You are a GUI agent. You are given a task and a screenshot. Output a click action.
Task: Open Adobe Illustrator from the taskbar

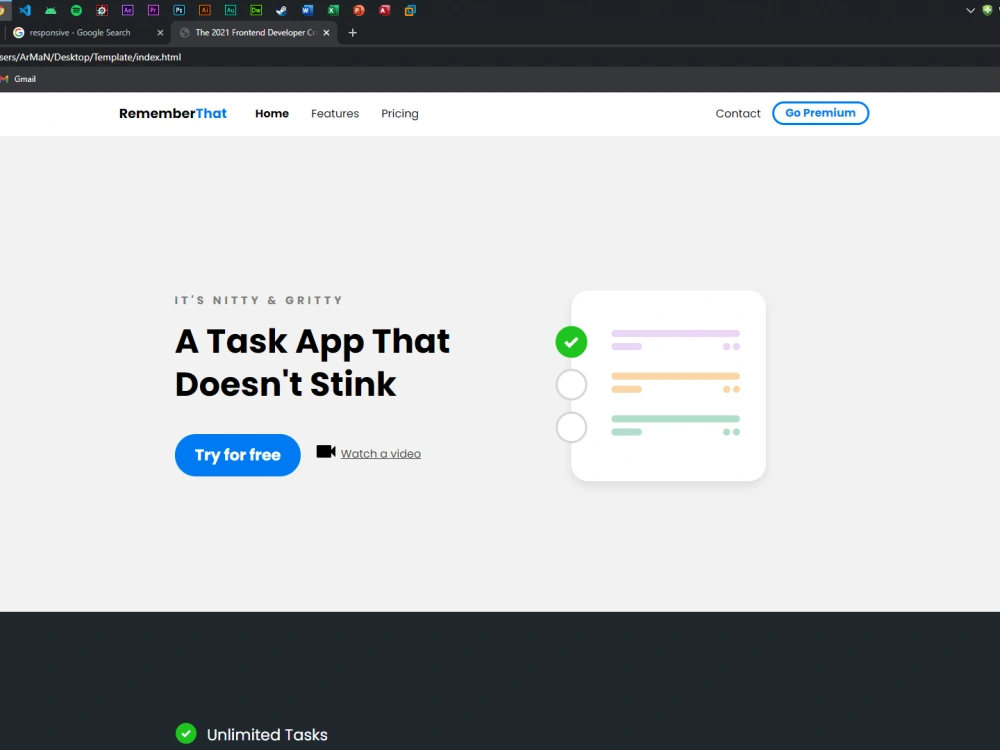pos(205,10)
